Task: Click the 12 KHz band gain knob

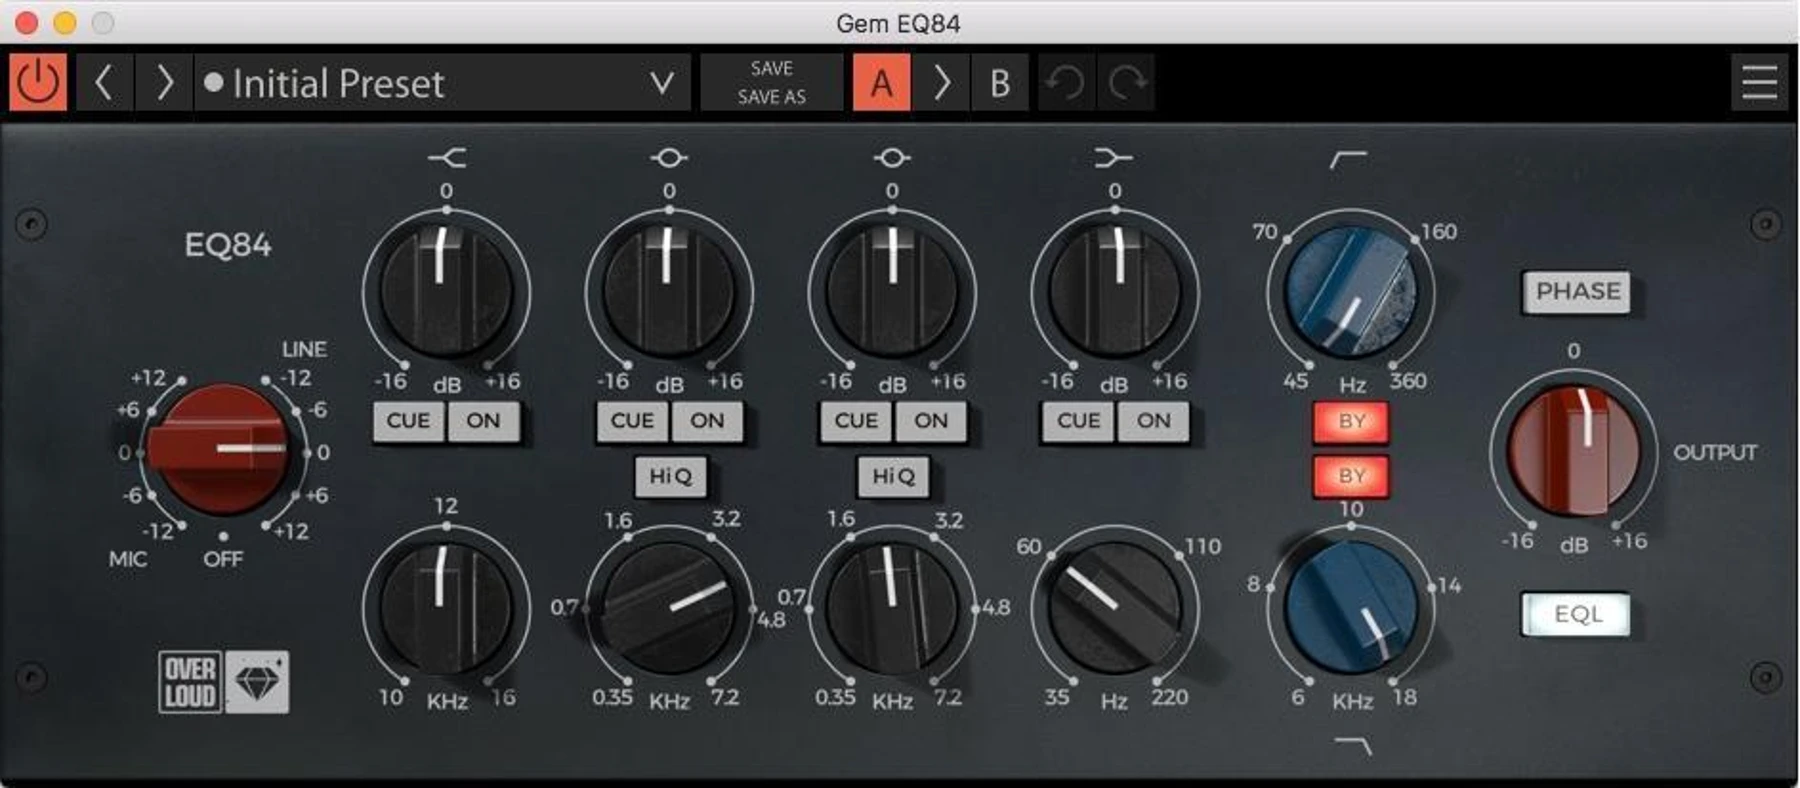Action: pyautogui.click(x=446, y=292)
